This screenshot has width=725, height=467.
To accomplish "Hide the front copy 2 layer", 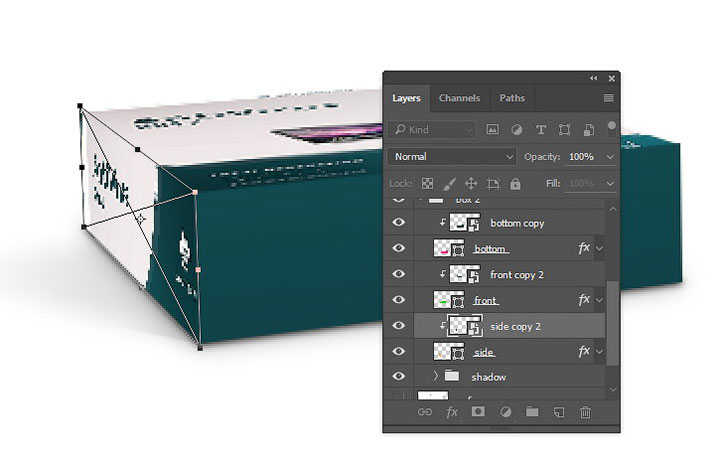I will pos(399,274).
